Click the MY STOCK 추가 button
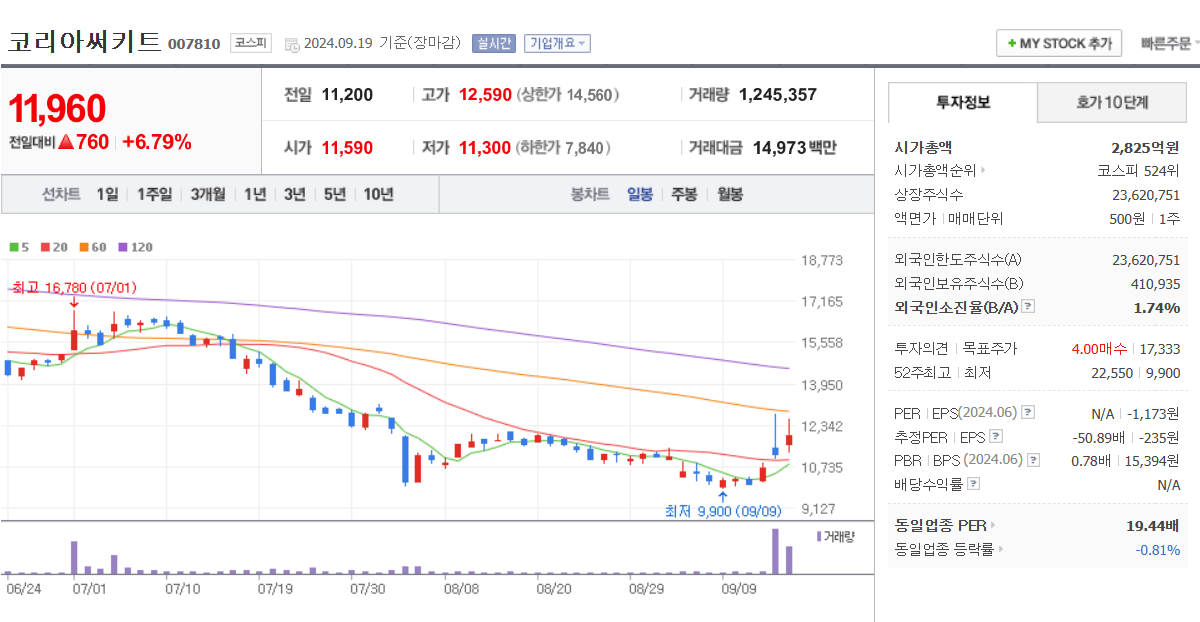Screen dimensions: 1200x622 pos(1059,44)
